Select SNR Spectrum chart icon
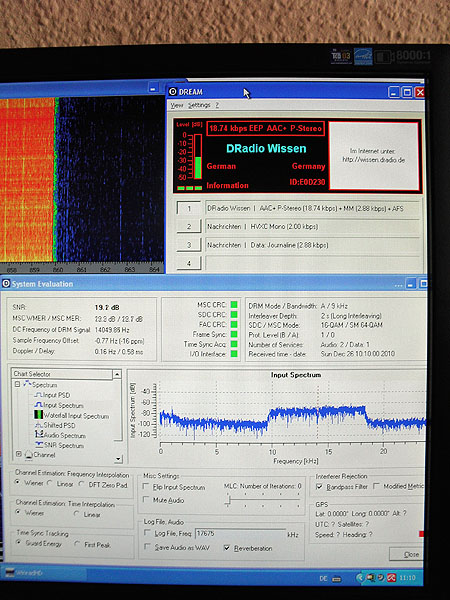450x600 pixels. pyautogui.click(x=38, y=445)
